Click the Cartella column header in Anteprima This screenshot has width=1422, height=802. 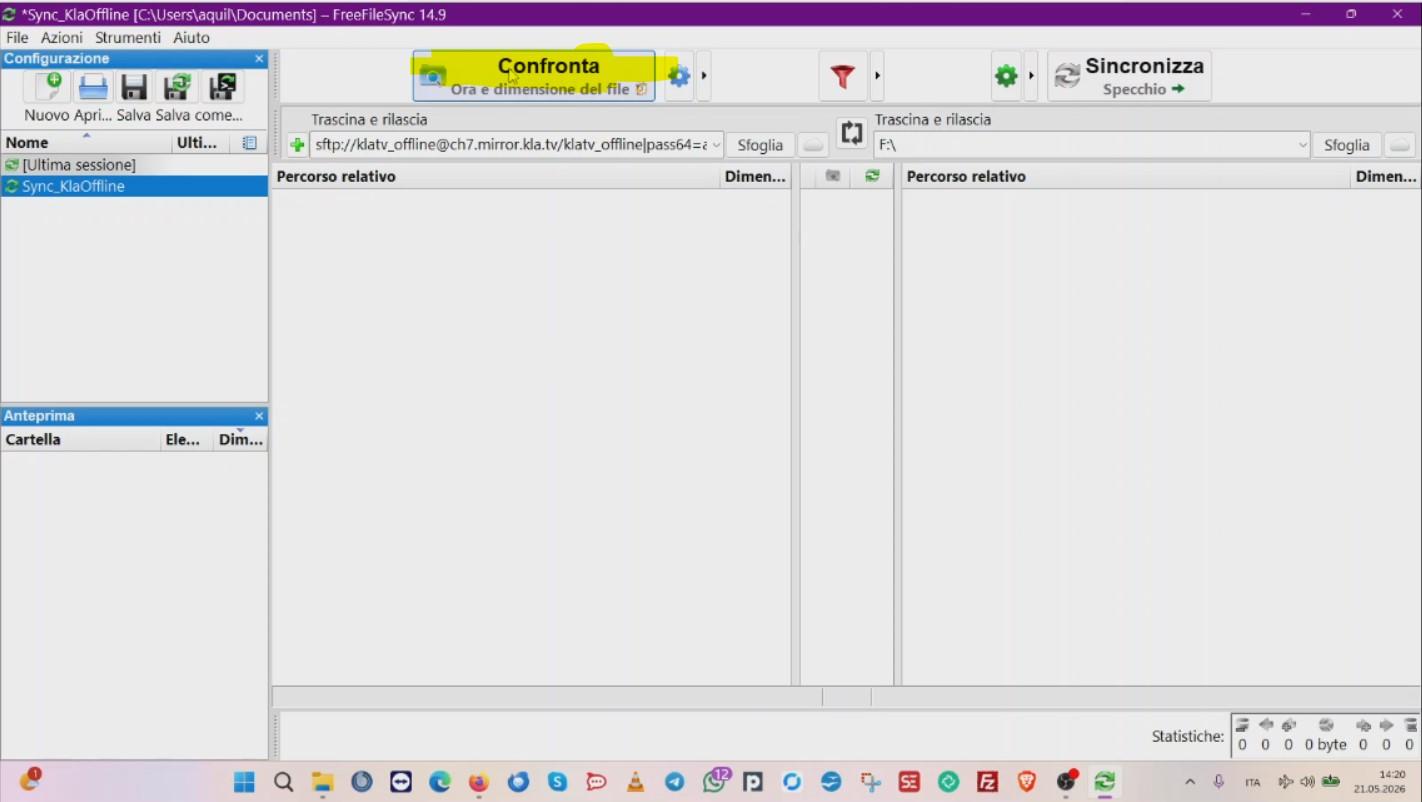click(82, 440)
